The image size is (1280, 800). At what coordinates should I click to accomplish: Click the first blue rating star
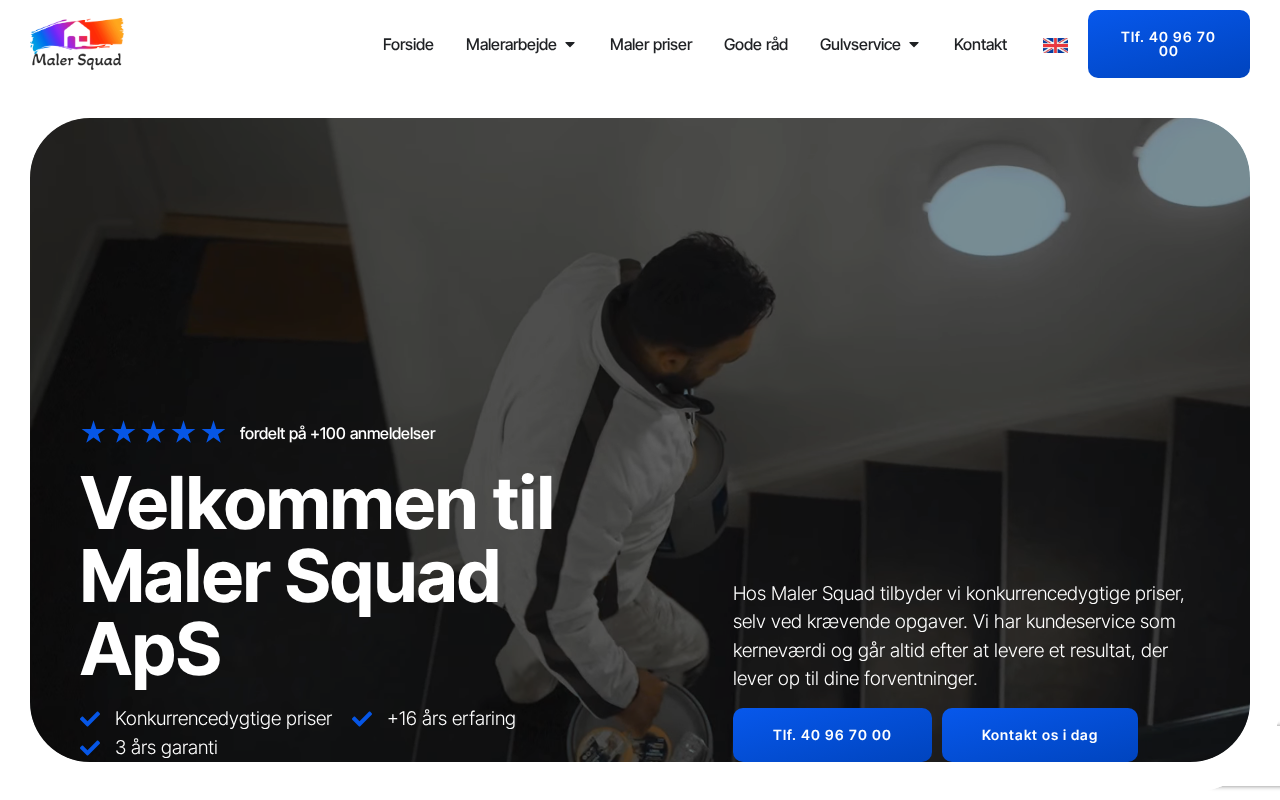coord(93,432)
